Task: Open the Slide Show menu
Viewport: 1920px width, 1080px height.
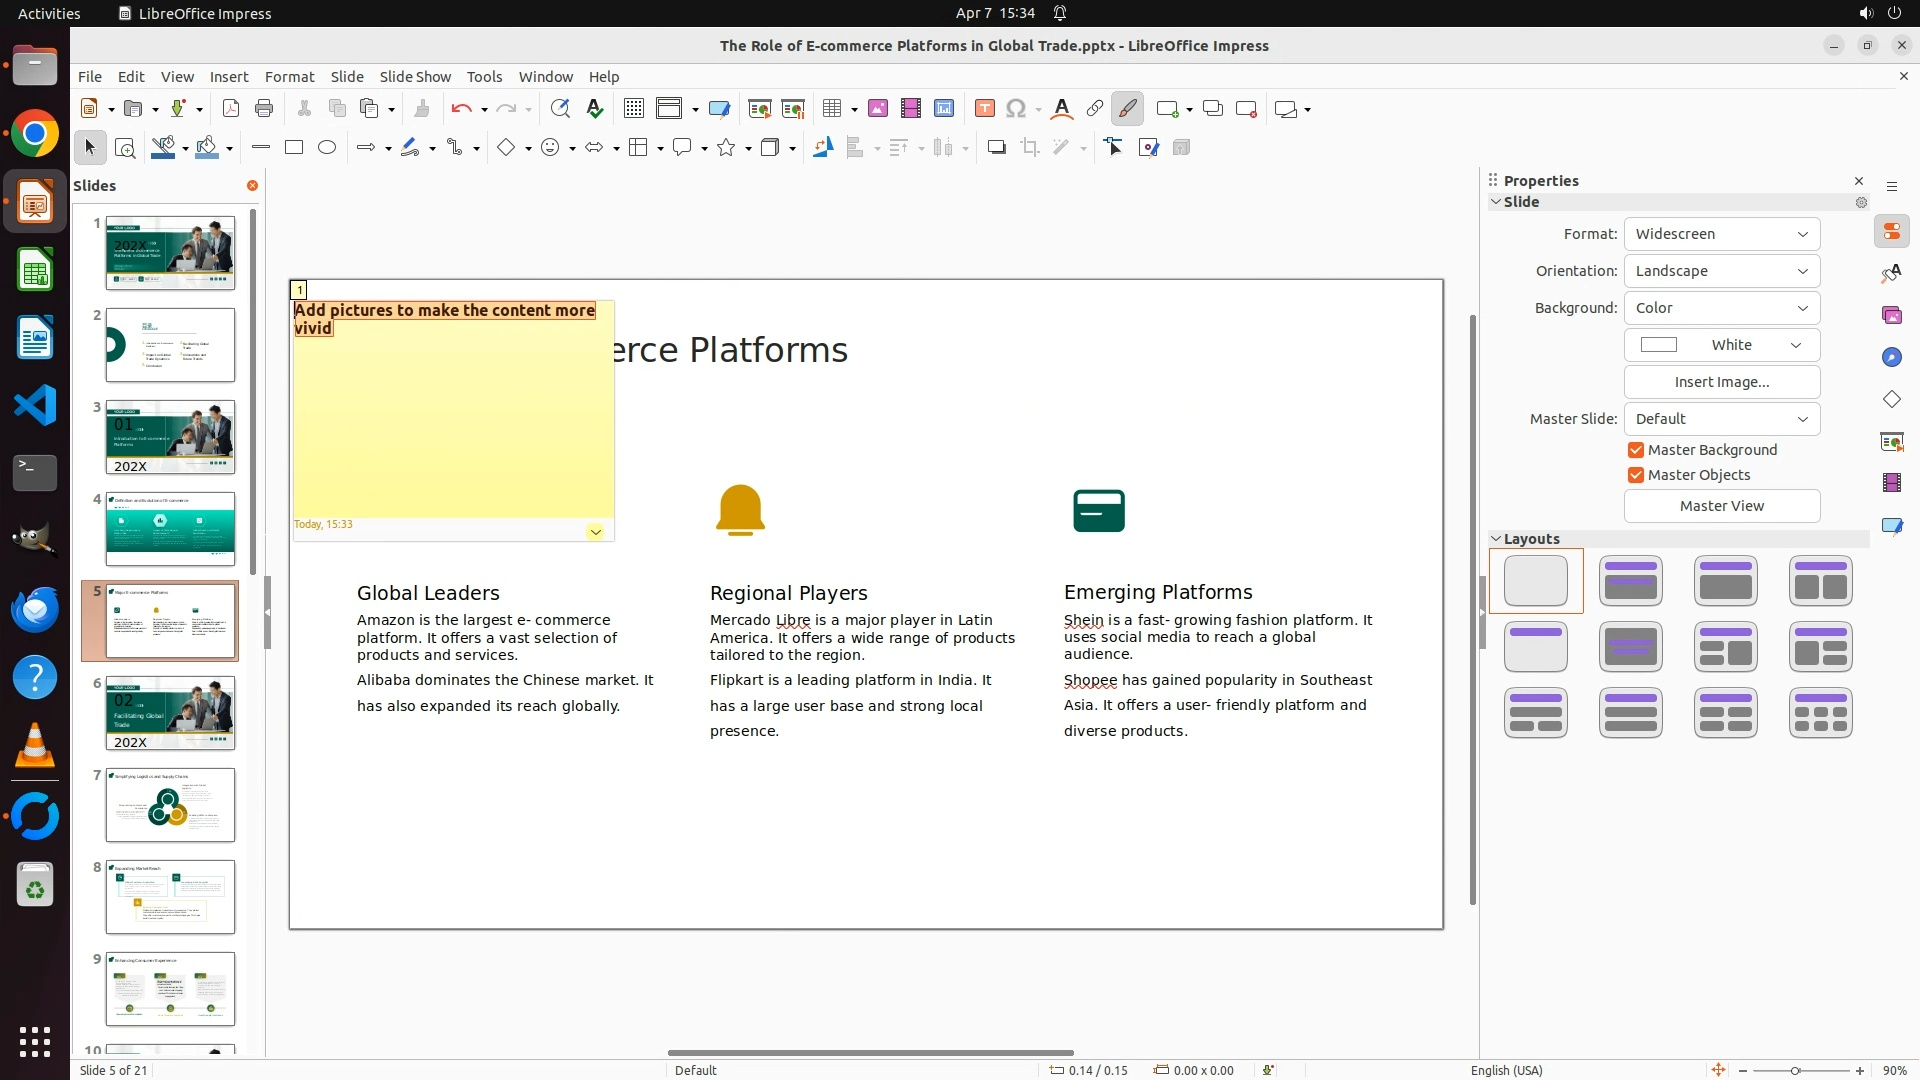Action: point(415,77)
